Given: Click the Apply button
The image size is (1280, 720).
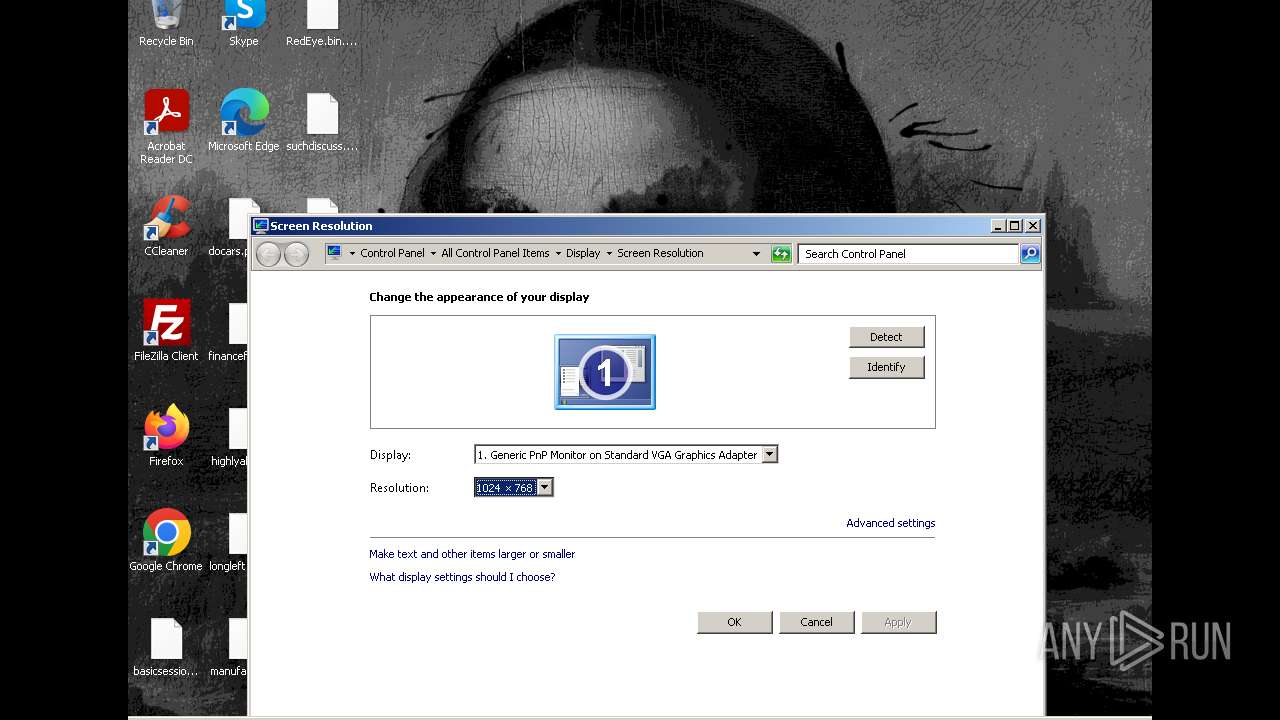Looking at the screenshot, I should pos(898,622).
